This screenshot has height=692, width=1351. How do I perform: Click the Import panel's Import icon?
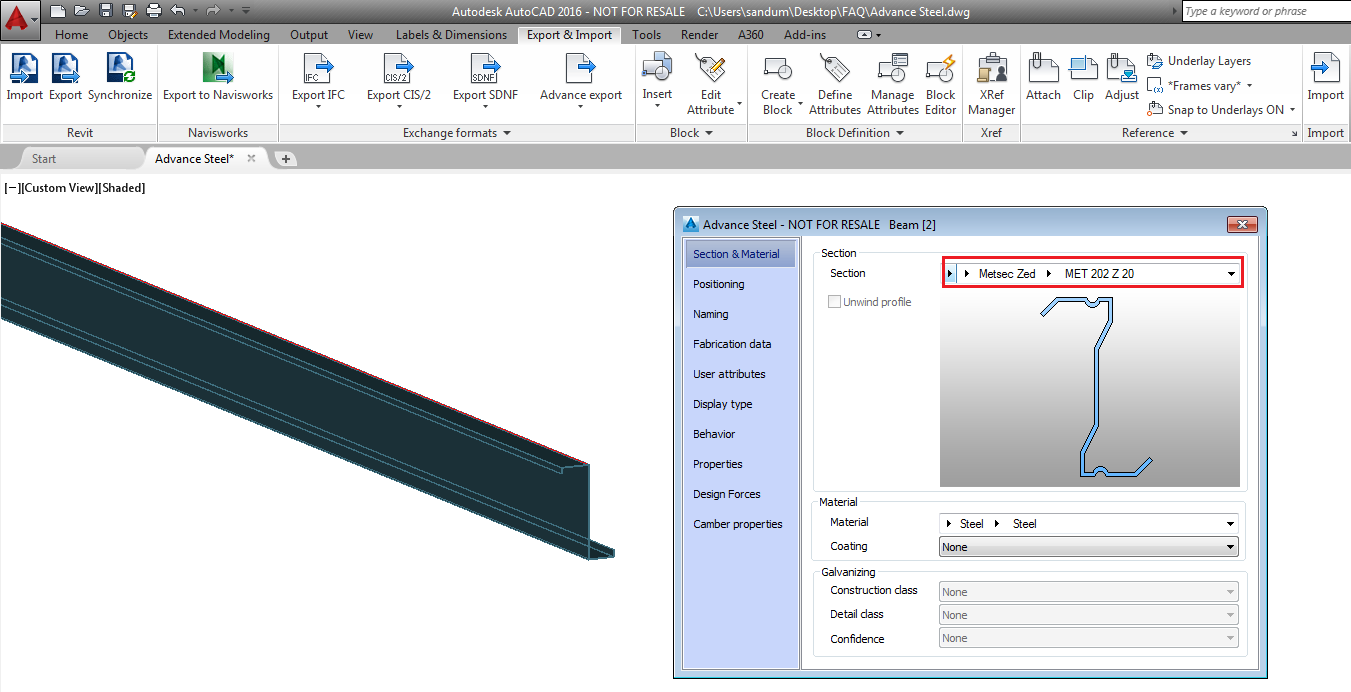point(1326,69)
